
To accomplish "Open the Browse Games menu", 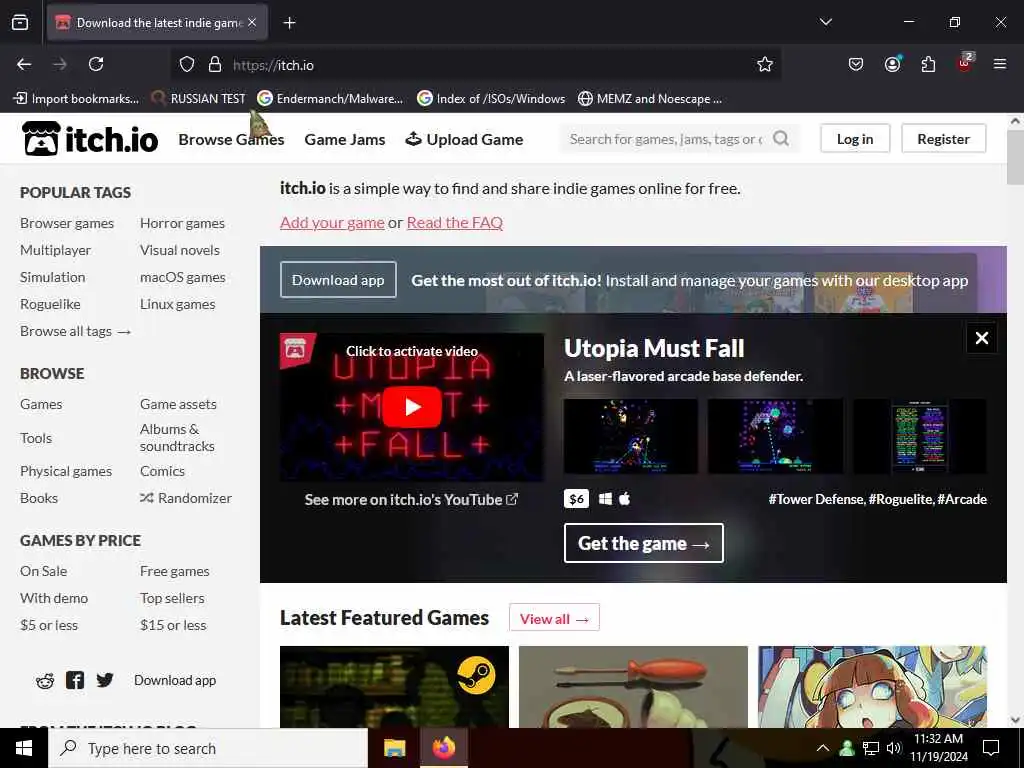I will tap(231, 139).
